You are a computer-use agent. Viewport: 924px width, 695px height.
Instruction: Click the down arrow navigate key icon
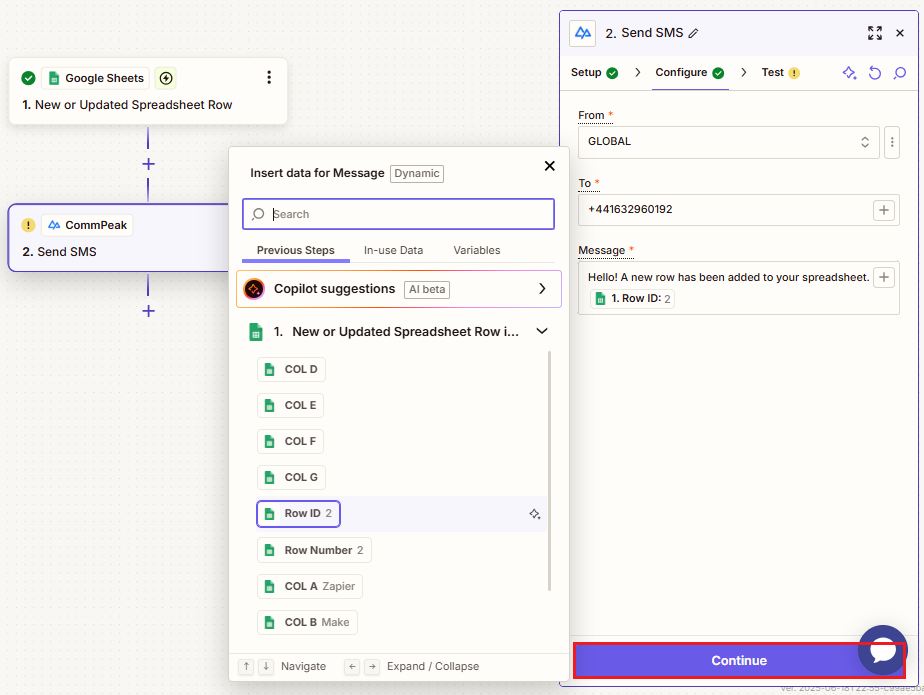(266, 666)
